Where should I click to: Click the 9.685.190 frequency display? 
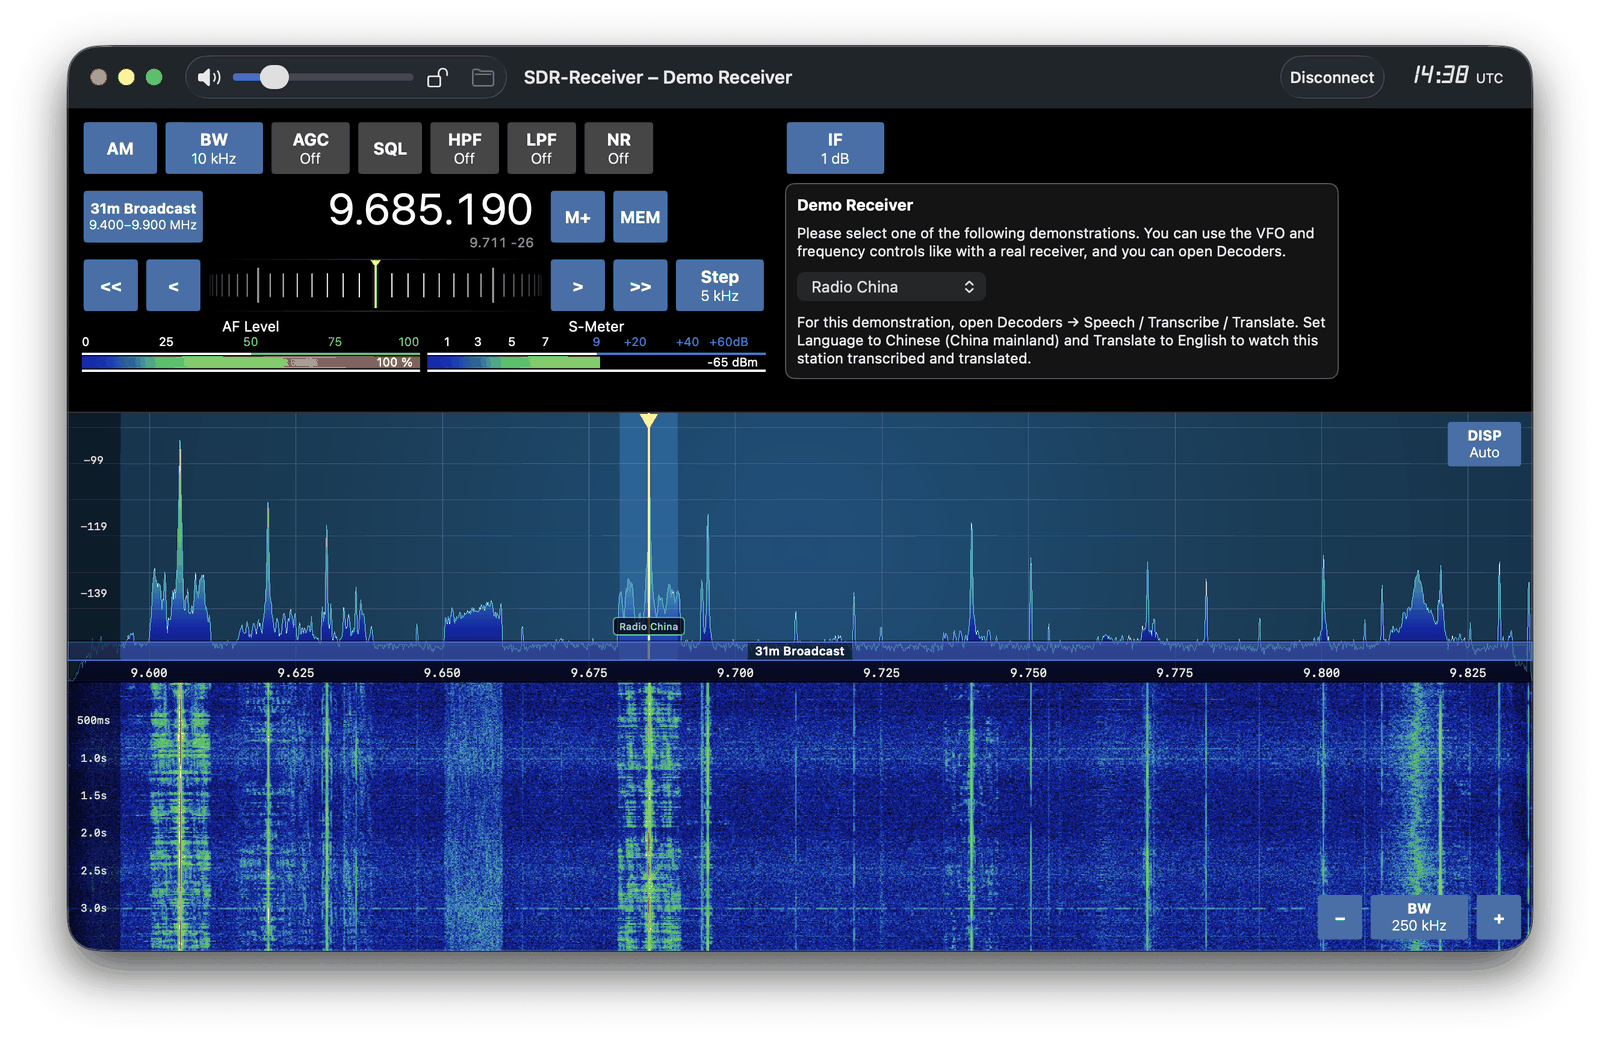tap(430, 210)
